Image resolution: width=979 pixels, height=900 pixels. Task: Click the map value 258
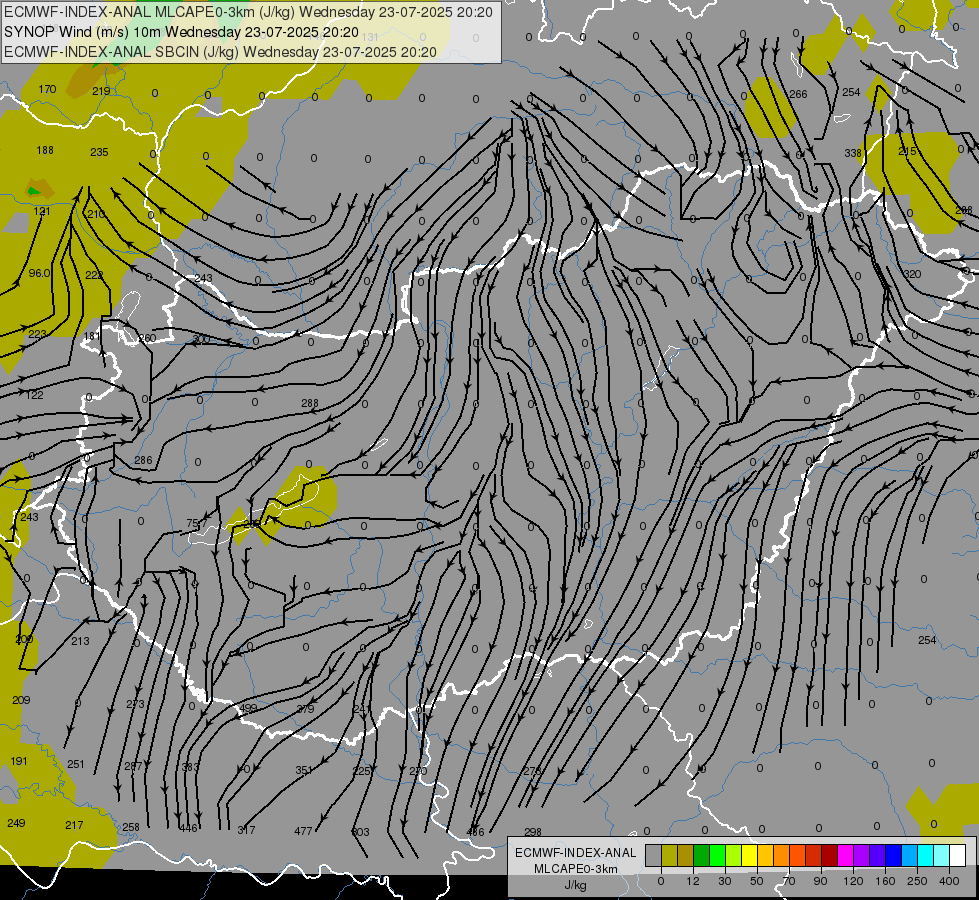[x=130, y=827]
